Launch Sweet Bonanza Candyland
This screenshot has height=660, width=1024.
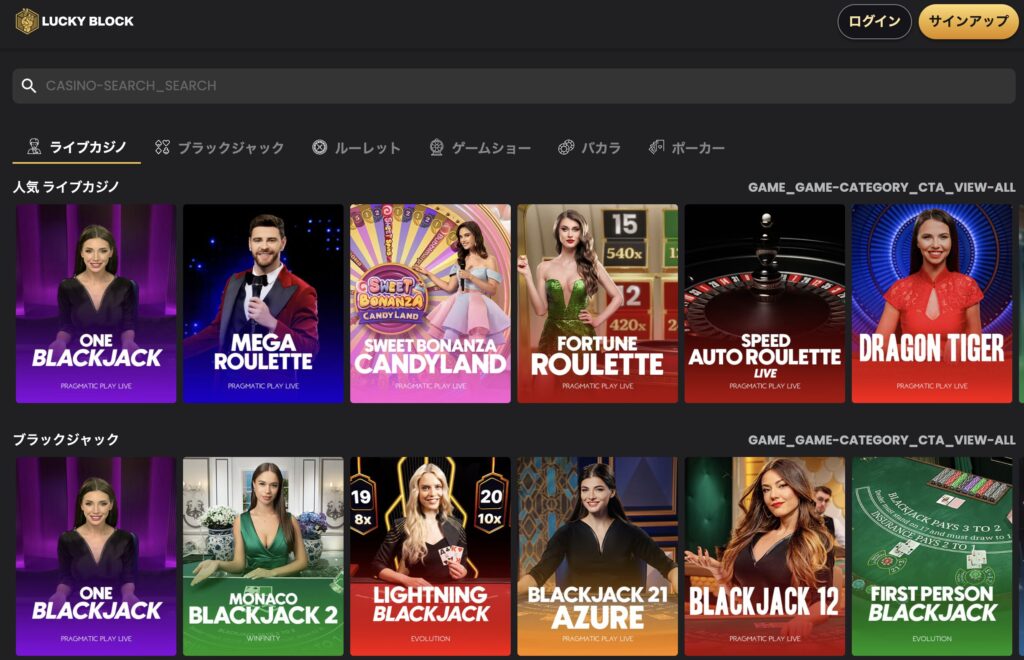(x=430, y=304)
